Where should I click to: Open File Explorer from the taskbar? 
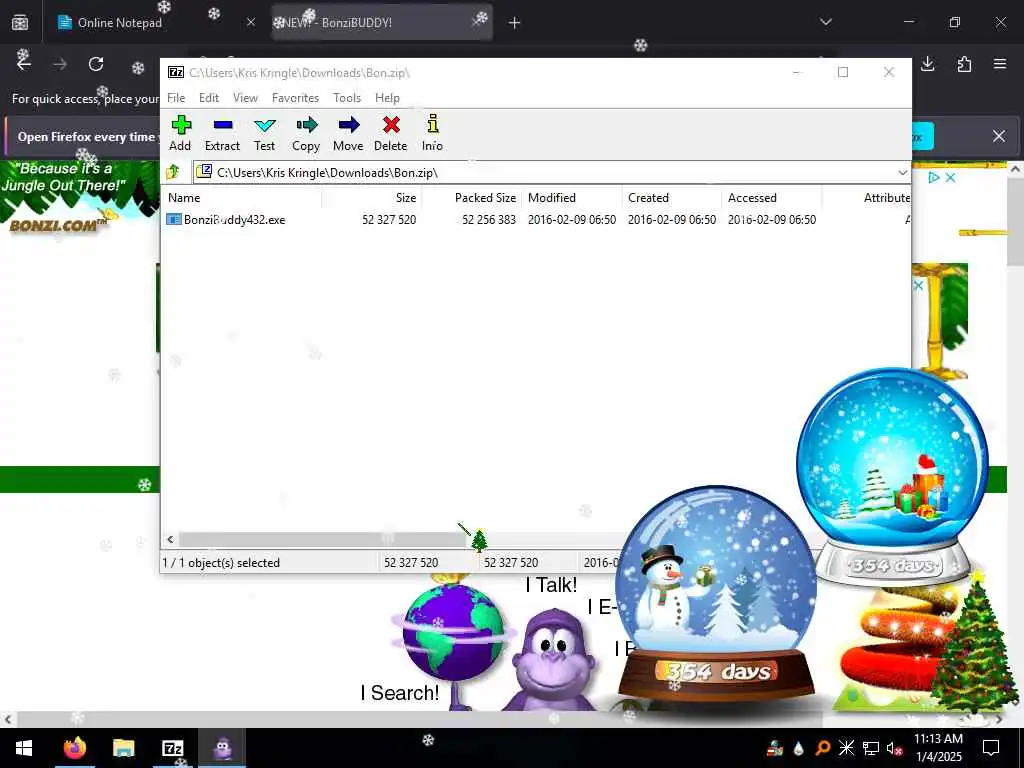pos(123,748)
